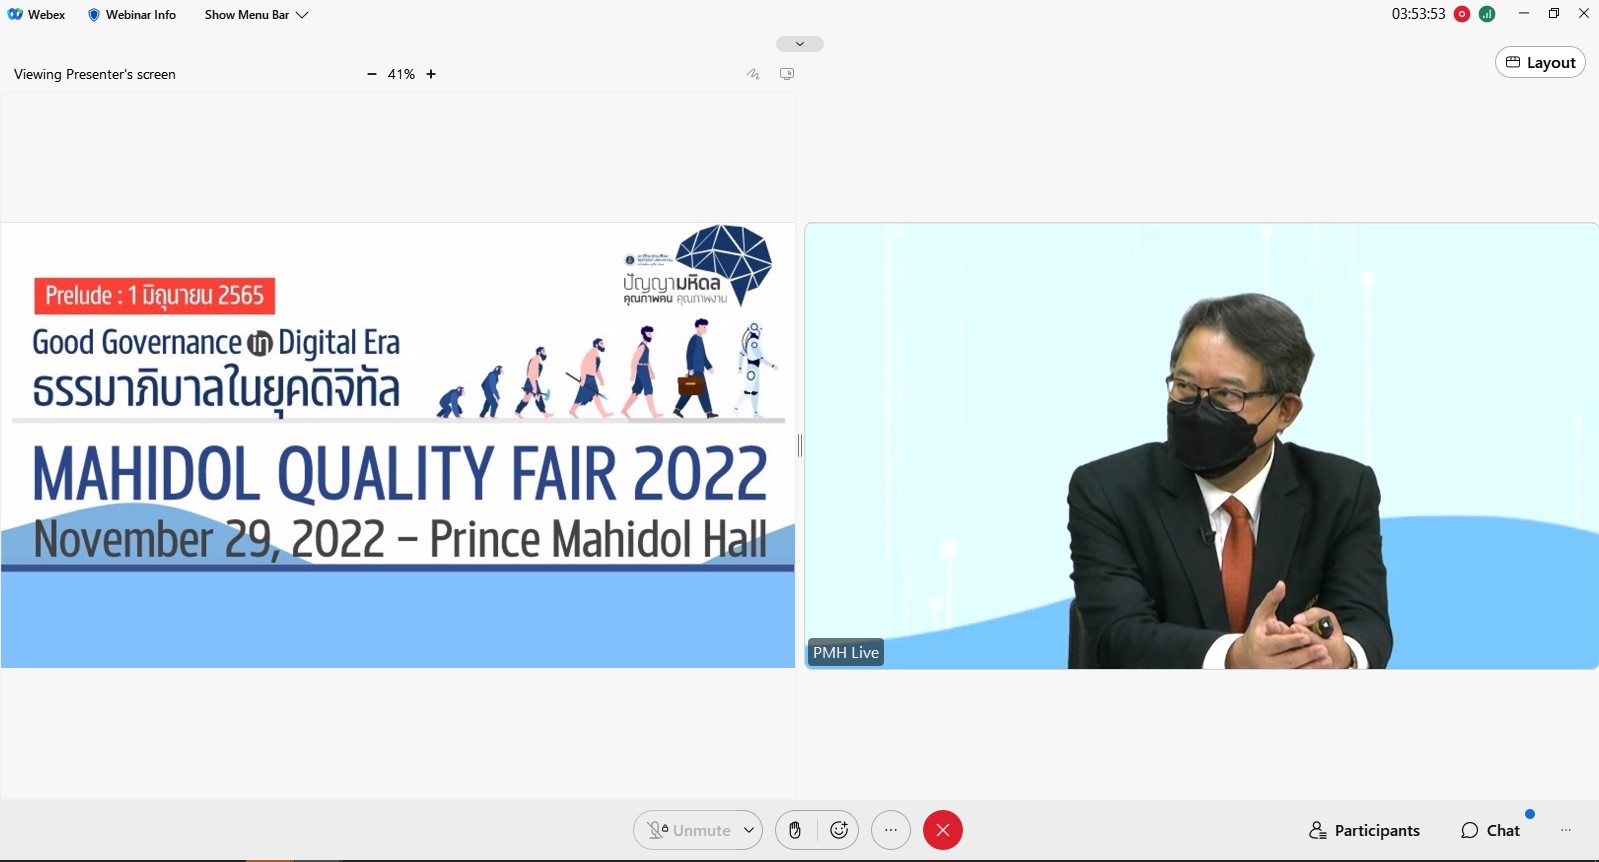Toggle the Participants panel
The height and width of the screenshot is (862, 1599).
(1364, 830)
